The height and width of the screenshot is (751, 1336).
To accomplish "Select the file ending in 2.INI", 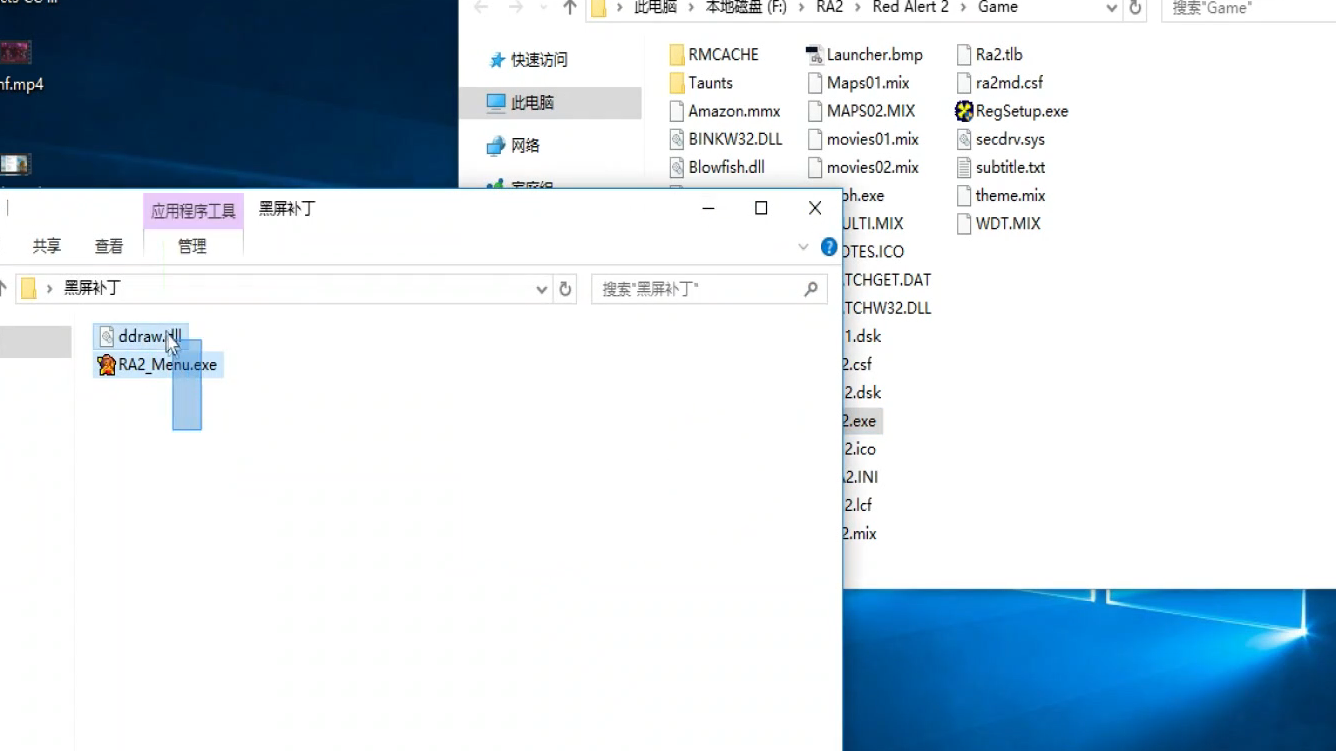I will pyautogui.click(x=861, y=477).
